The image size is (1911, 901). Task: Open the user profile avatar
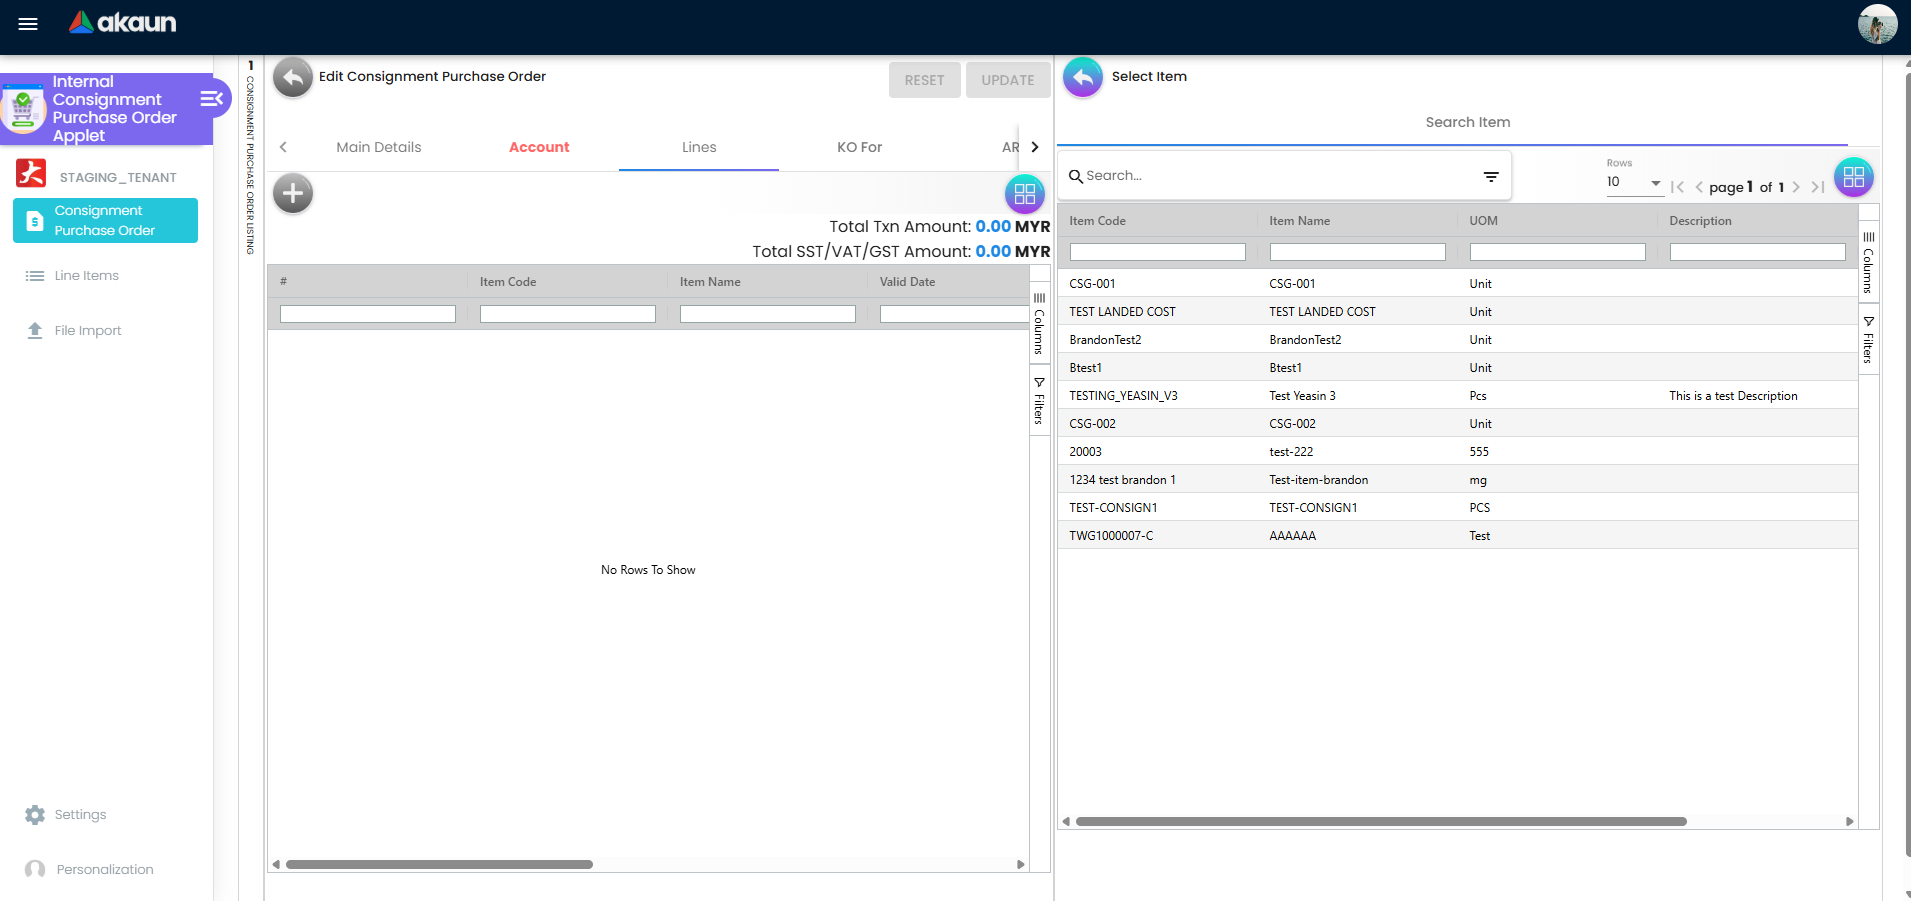(1877, 24)
